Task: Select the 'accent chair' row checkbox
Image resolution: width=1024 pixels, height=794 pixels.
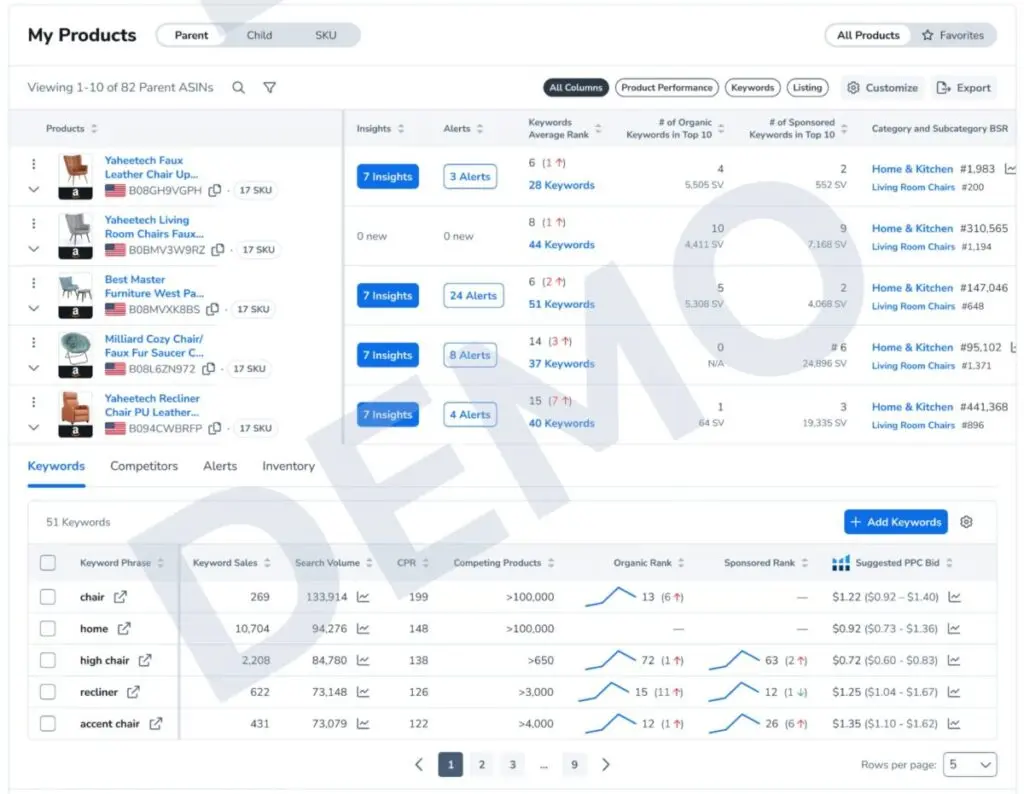Action: click(x=48, y=724)
